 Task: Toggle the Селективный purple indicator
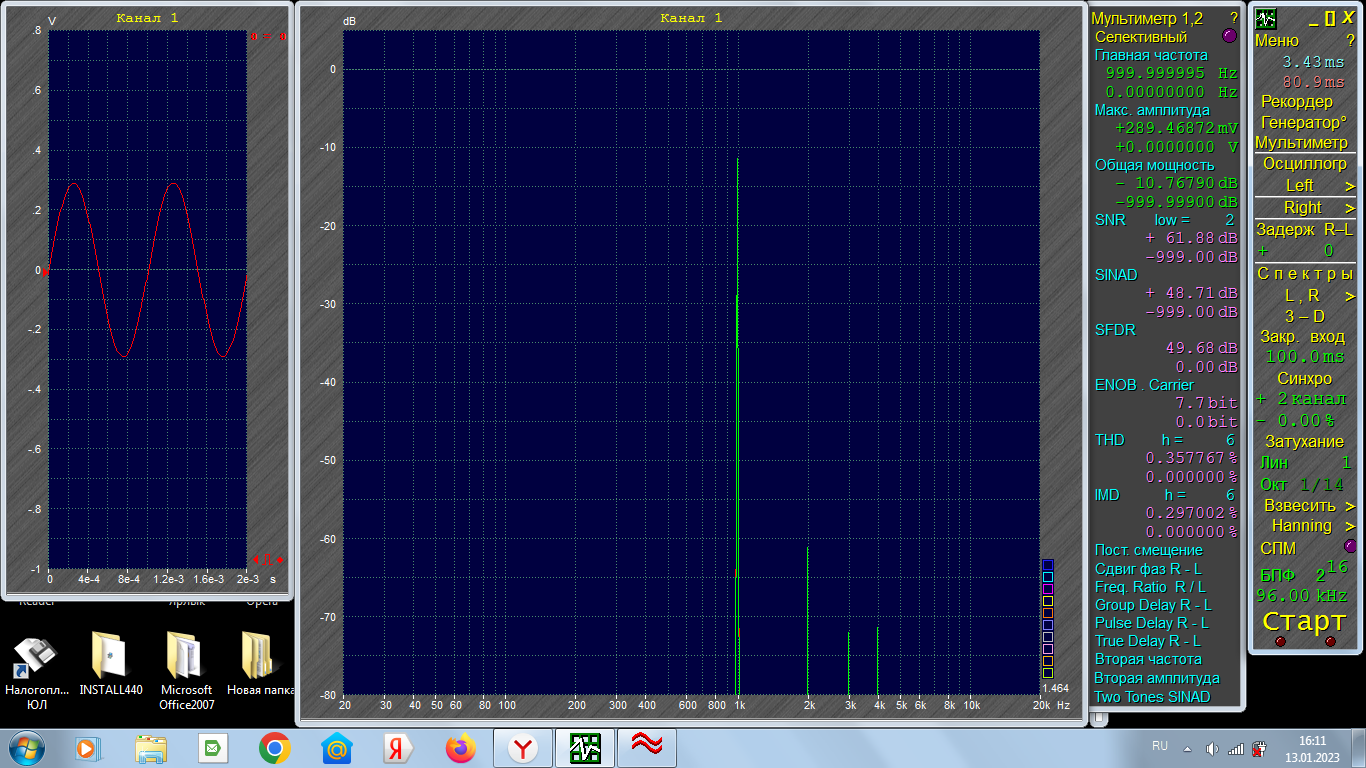point(1230,36)
